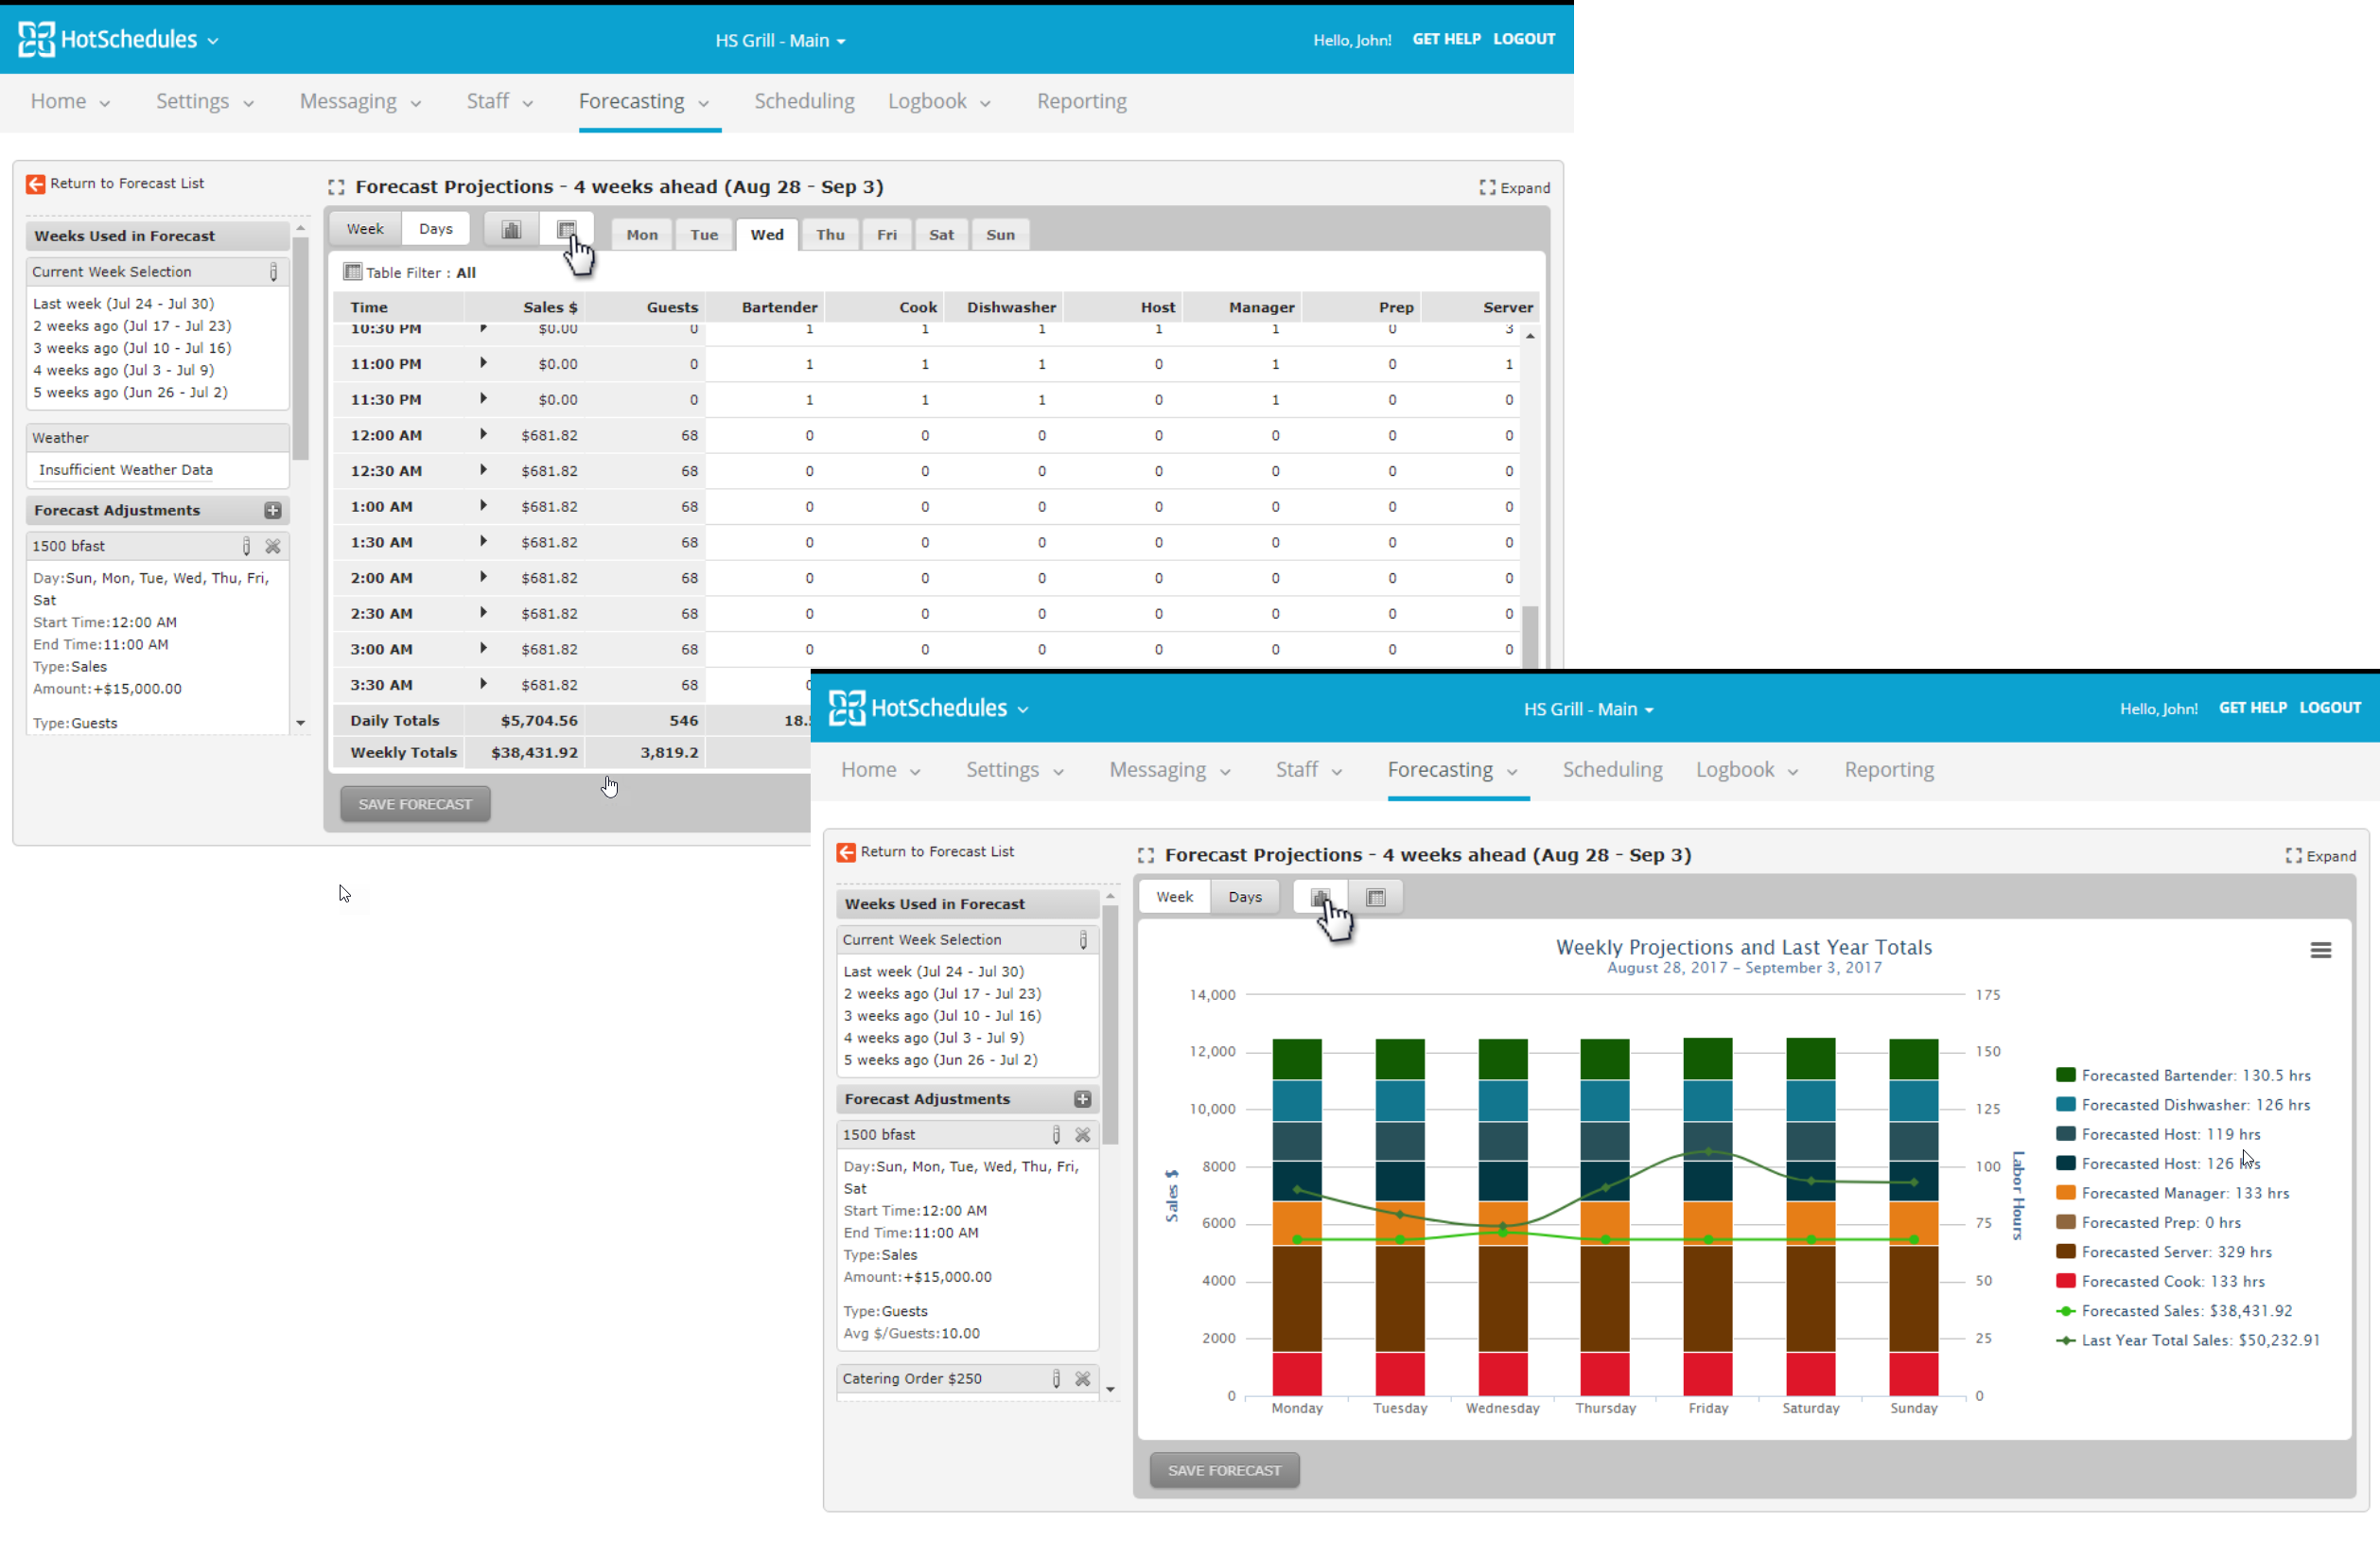Open the chart hamburger menu icon
Image resolution: width=2380 pixels, height=1558 pixels.
[2320, 950]
